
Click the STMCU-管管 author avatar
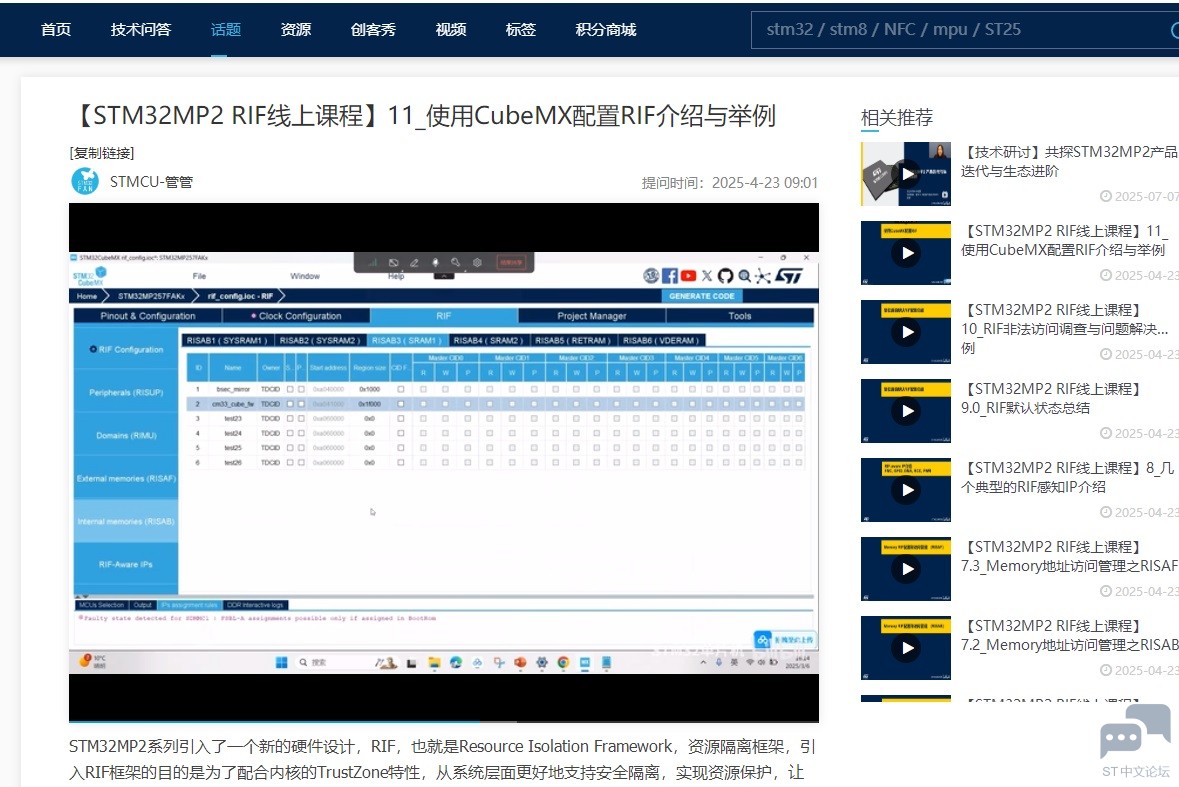[x=85, y=182]
